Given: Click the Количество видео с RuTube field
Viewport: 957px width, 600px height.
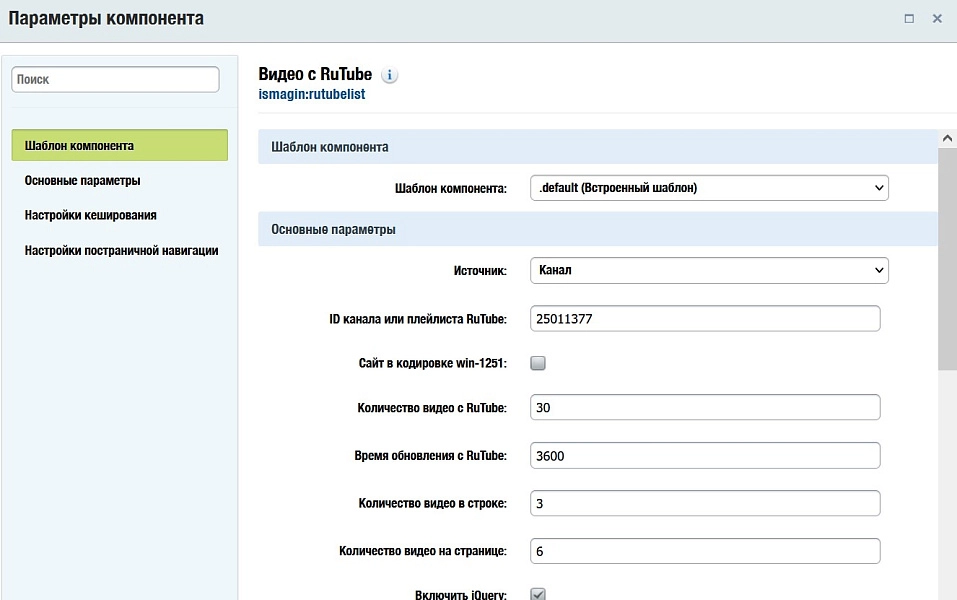Looking at the screenshot, I should pos(705,407).
